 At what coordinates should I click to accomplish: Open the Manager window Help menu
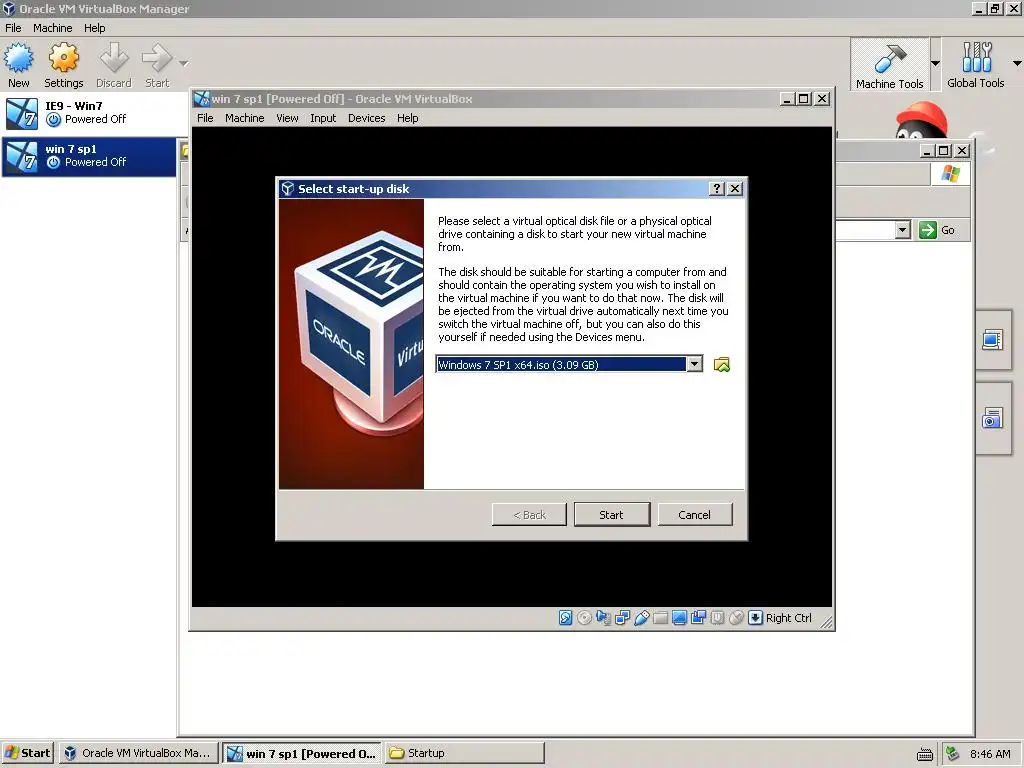94,28
